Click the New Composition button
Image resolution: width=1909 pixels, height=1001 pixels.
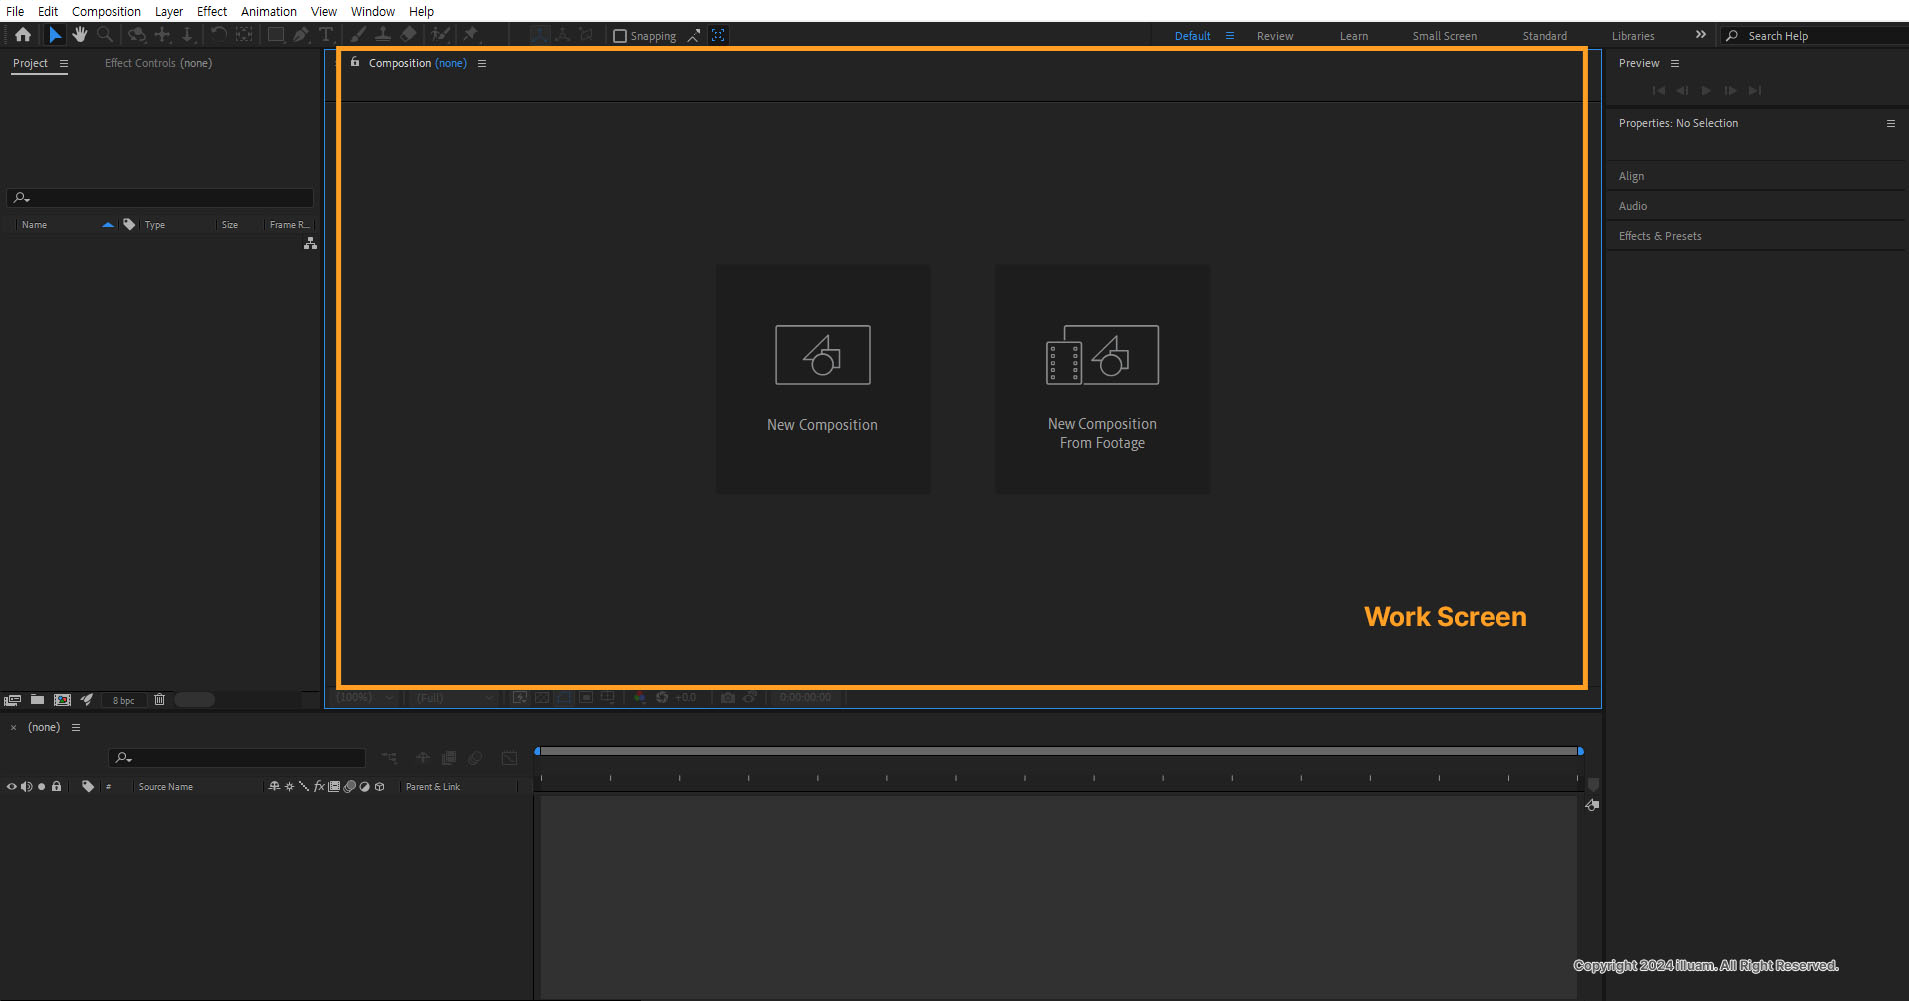point(823,379)
